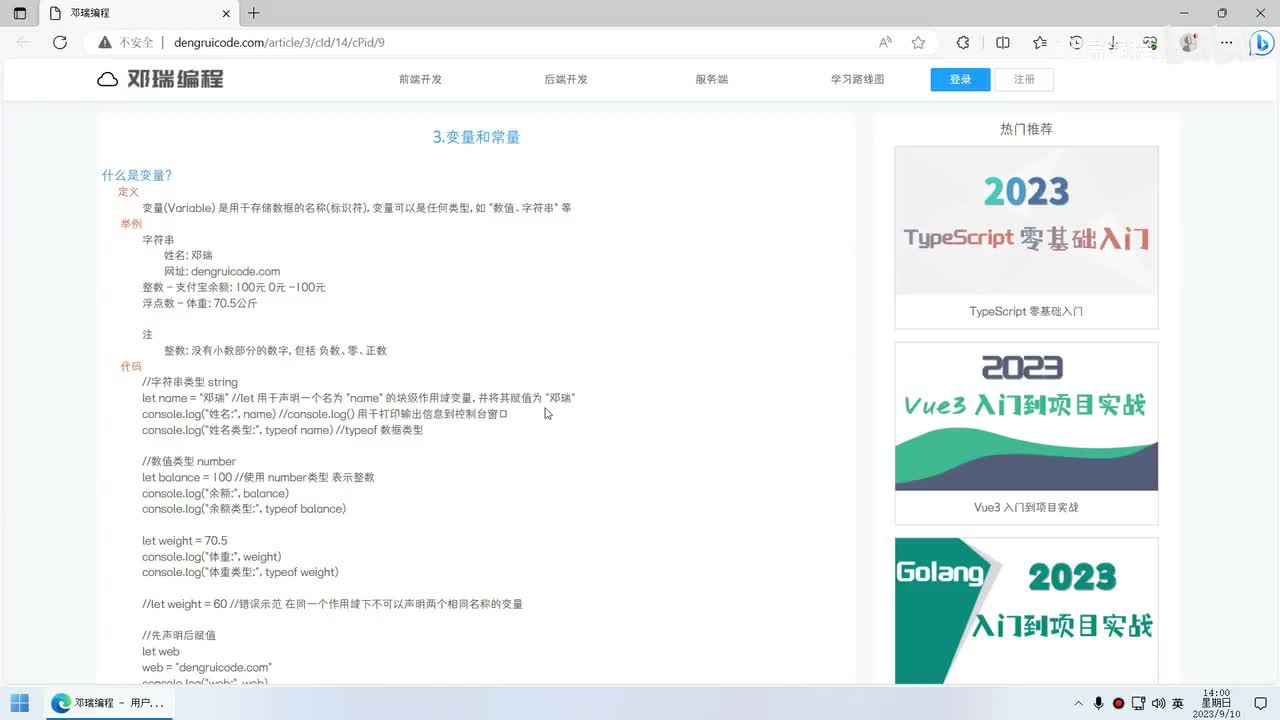Click the microphone tray icon

click(1098, 703)
